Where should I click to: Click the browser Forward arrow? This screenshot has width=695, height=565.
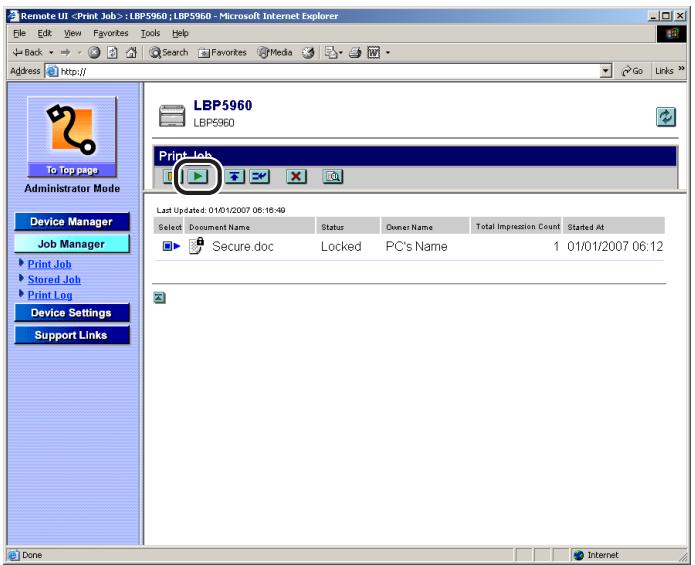click(x=66, y=52)
